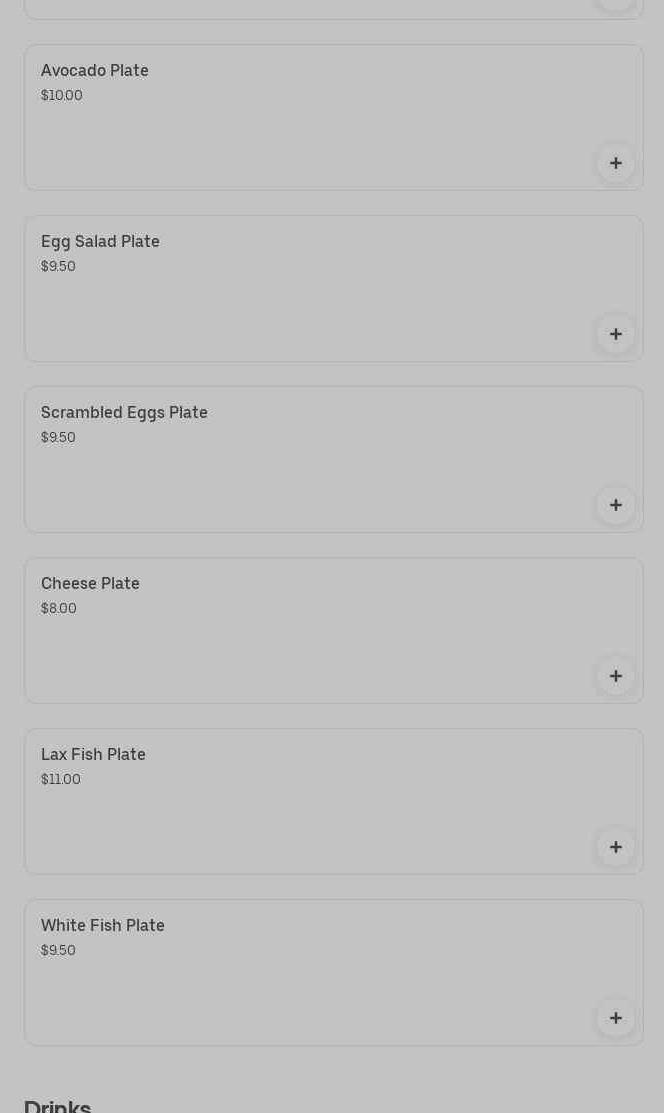Click the $9.50 price under White Fish Plate
This screenshot has width=664, height=1113.
coord(58,950)
